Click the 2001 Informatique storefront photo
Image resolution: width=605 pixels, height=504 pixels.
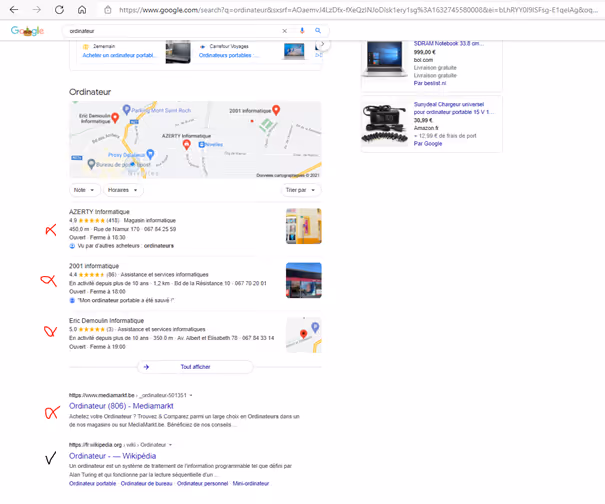pyautogui.click(x=304, y=280)
